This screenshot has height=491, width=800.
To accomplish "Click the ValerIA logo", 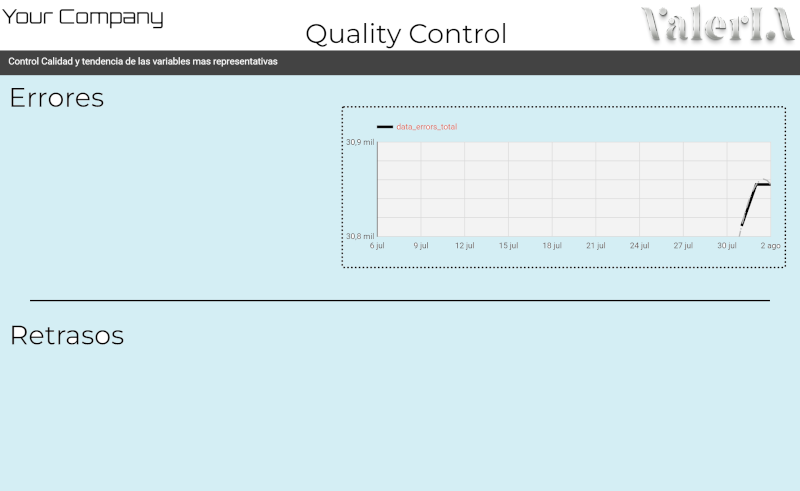I will [718, 24].
